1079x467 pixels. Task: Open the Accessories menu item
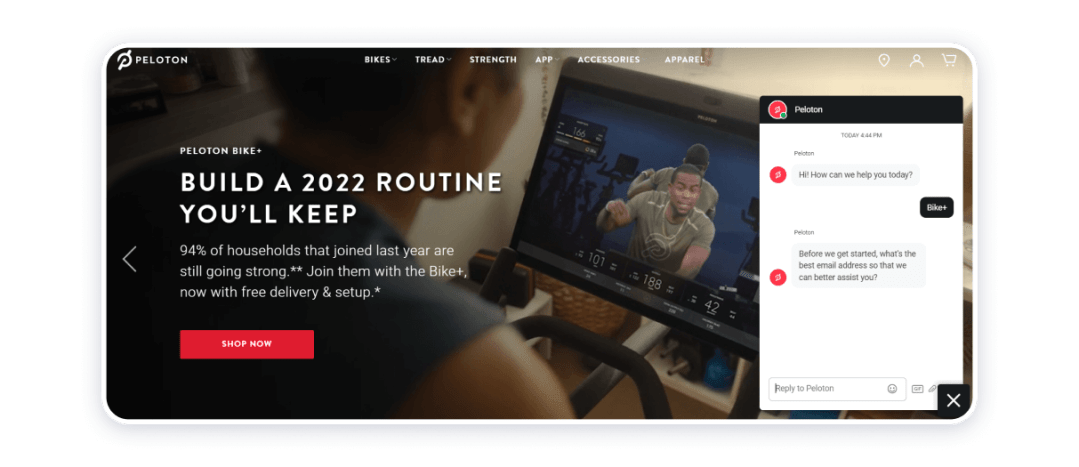pos(608,60)
